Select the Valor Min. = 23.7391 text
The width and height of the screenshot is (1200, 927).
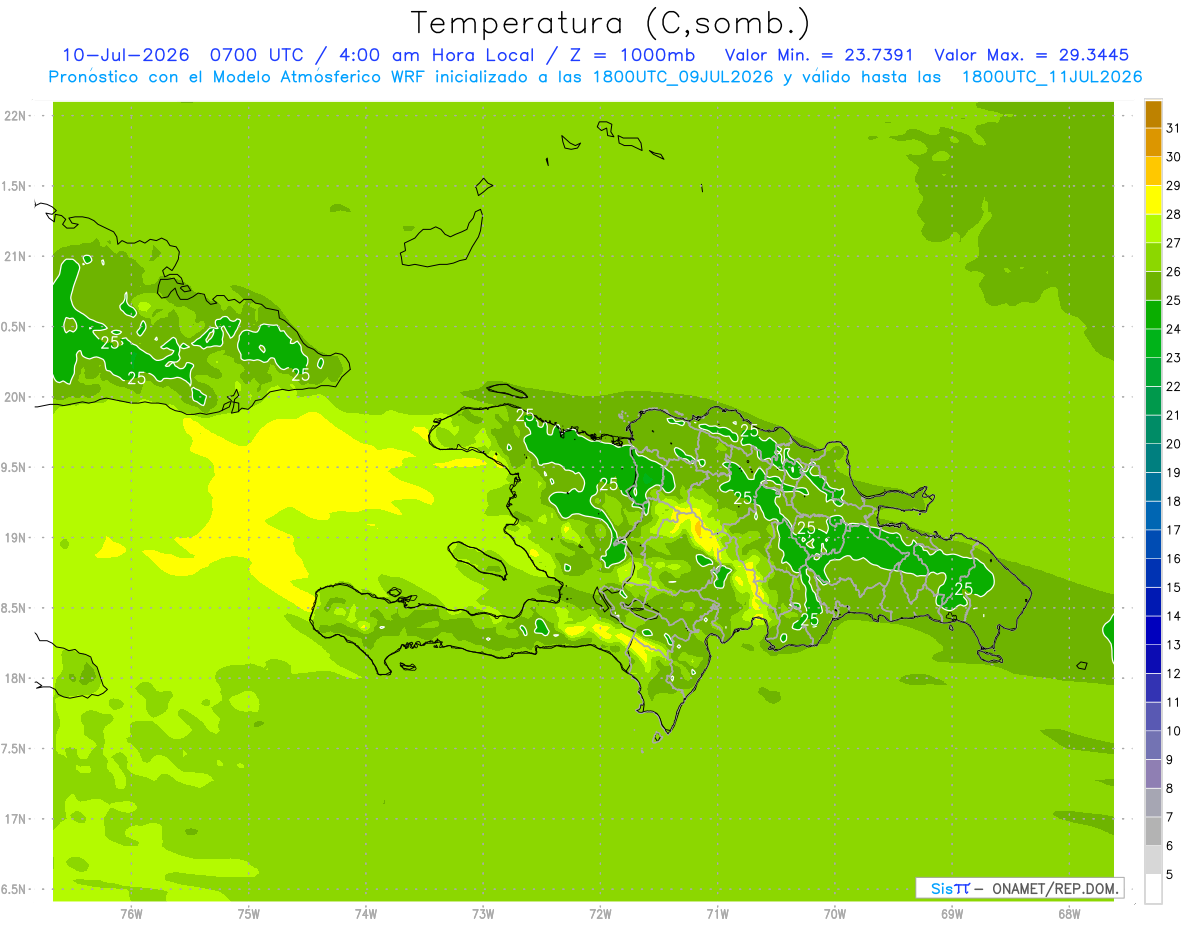(819, 55)
